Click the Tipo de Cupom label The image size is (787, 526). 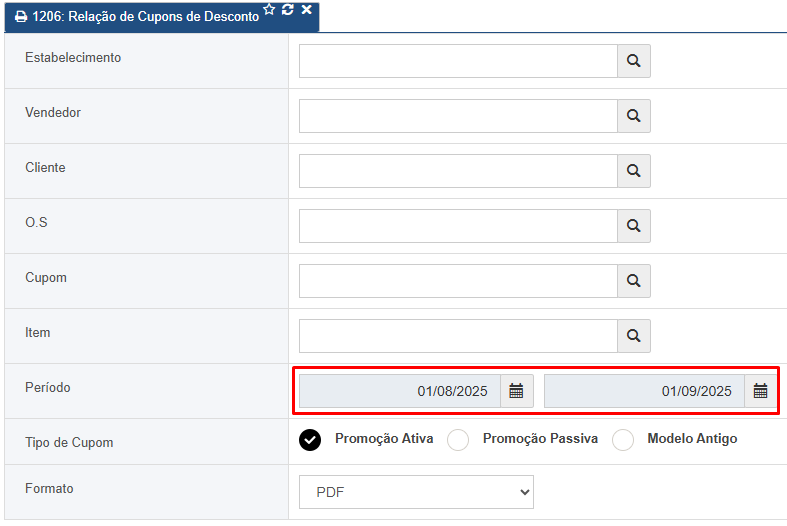tap(69, 443)
